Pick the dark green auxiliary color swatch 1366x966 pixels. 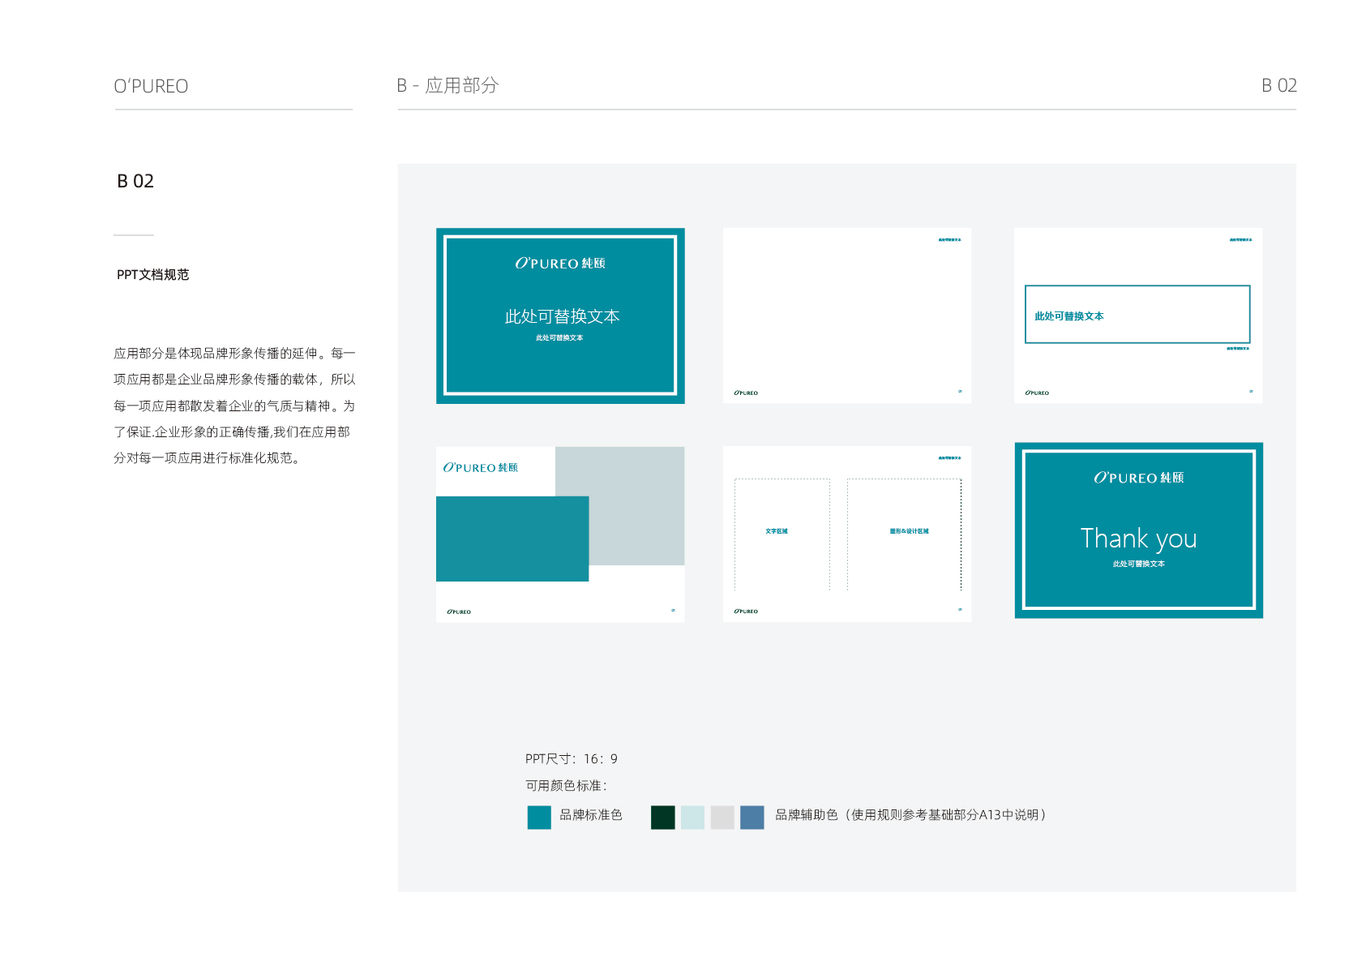pos(663,817)
